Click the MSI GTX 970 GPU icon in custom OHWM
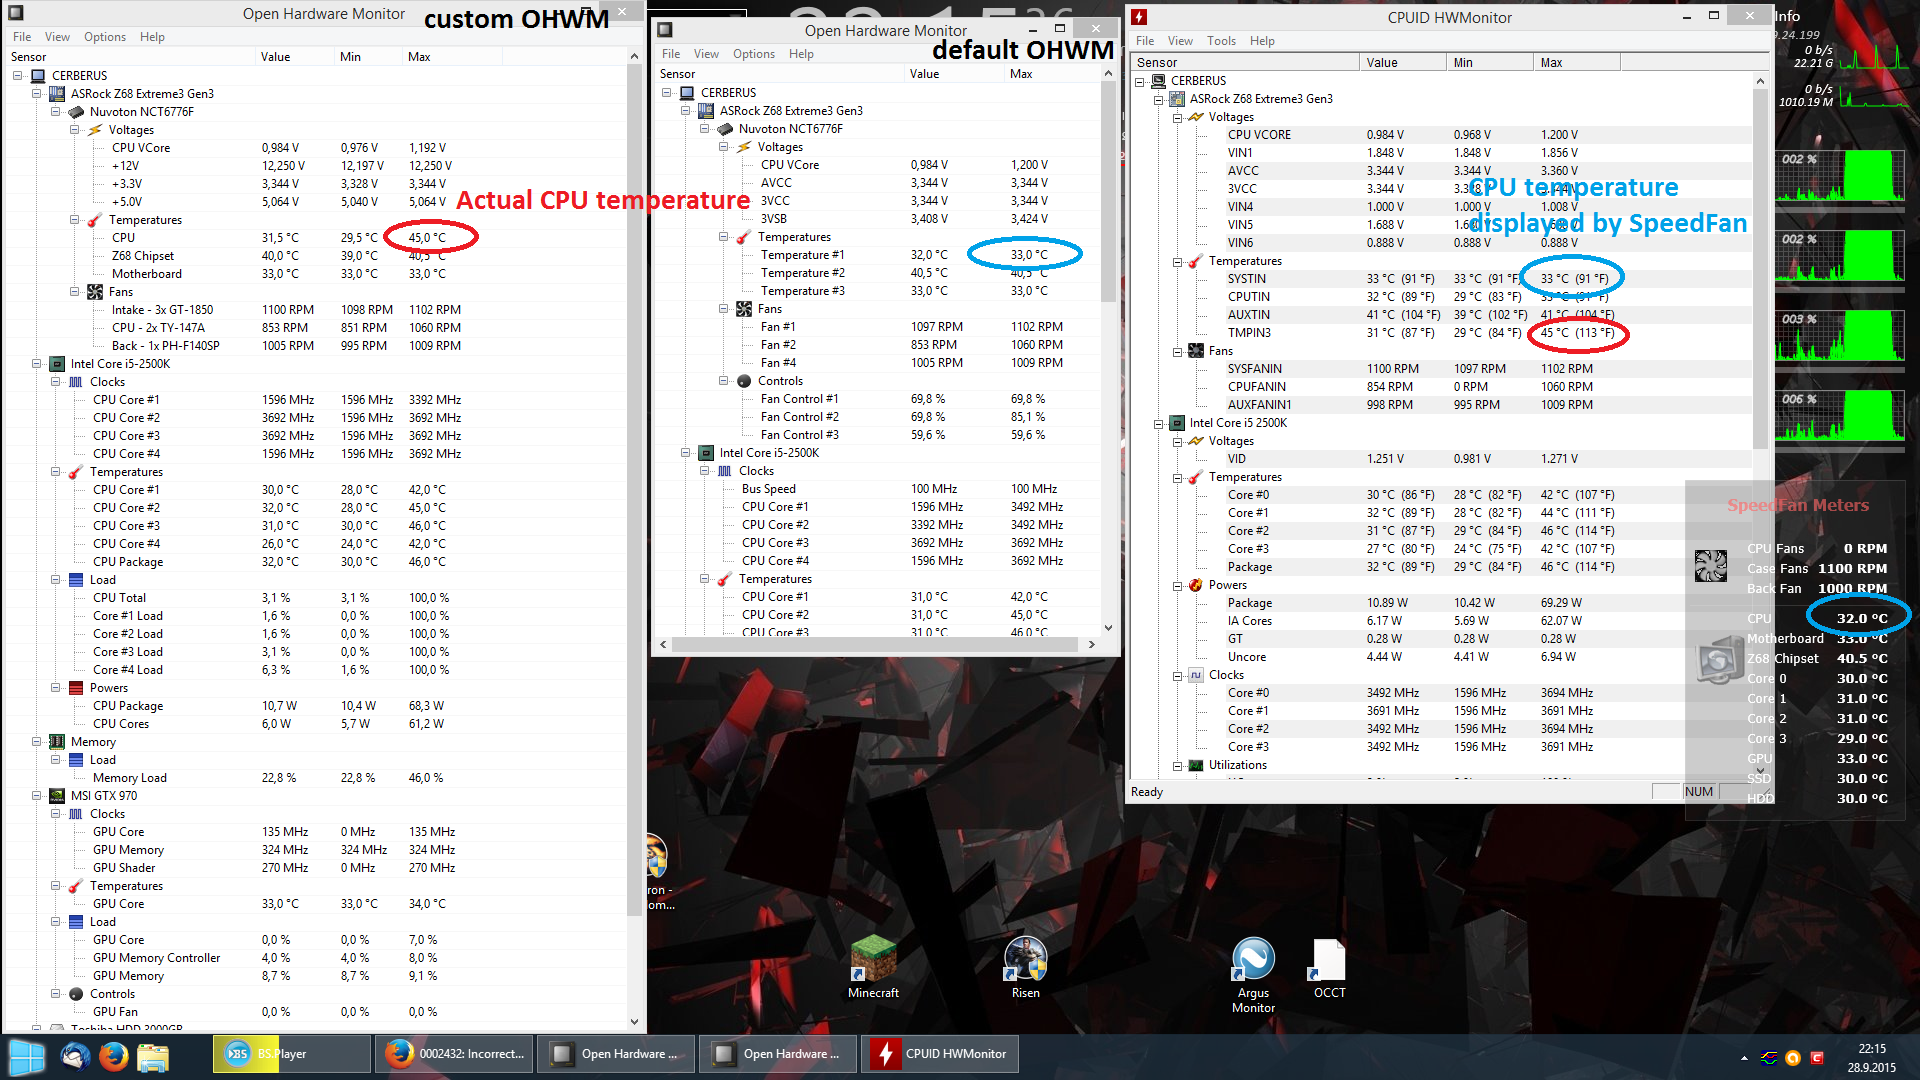Screen dimensions: 1920x1080 (x=57, y=796)
